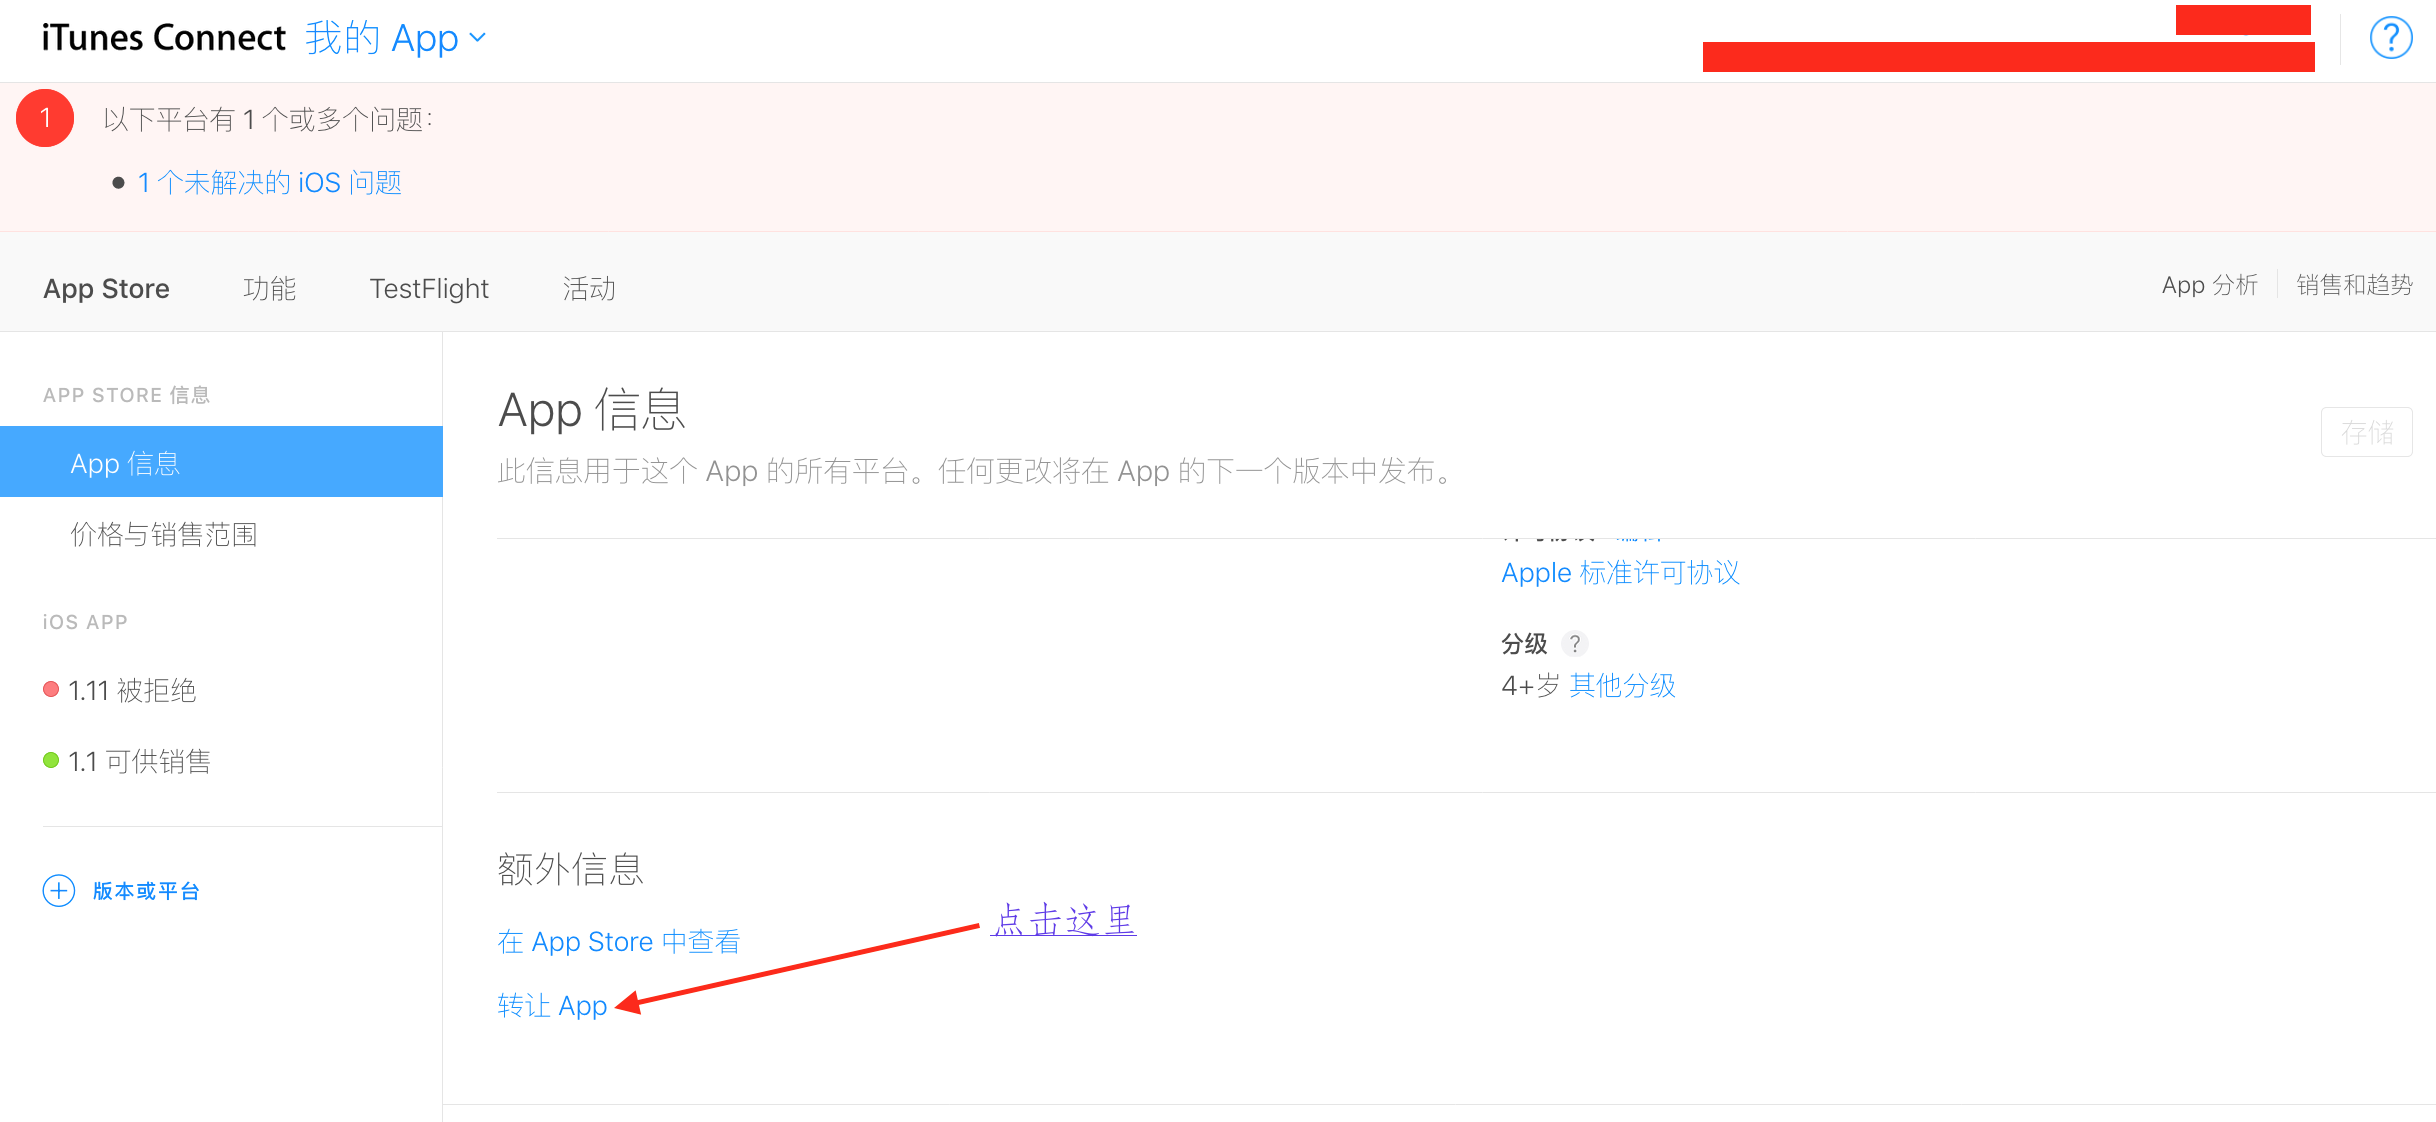Click the plus icon beside 版本或平台
The width and height of the screenshot is (2436, 1122).
59,890
